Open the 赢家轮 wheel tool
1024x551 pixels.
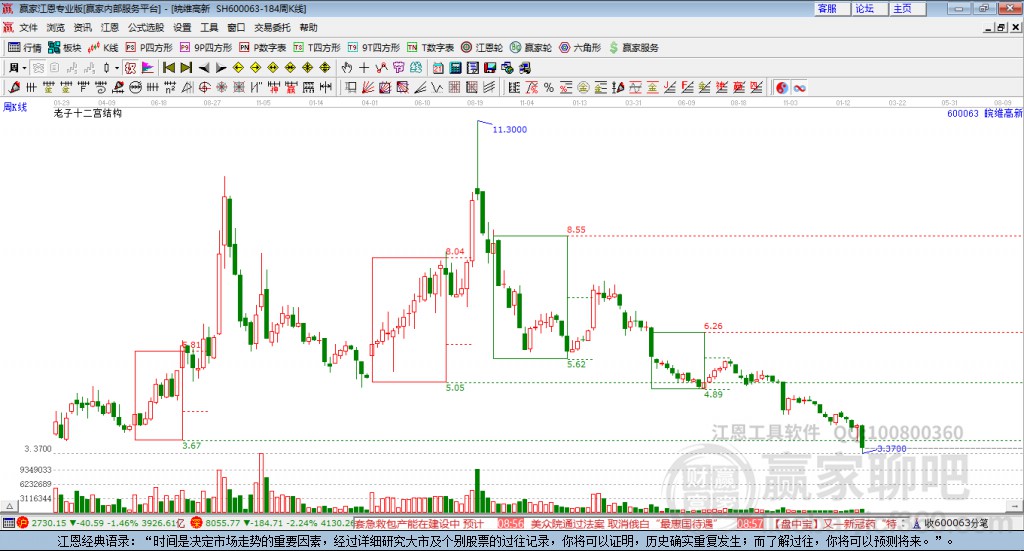click(531, 48)
